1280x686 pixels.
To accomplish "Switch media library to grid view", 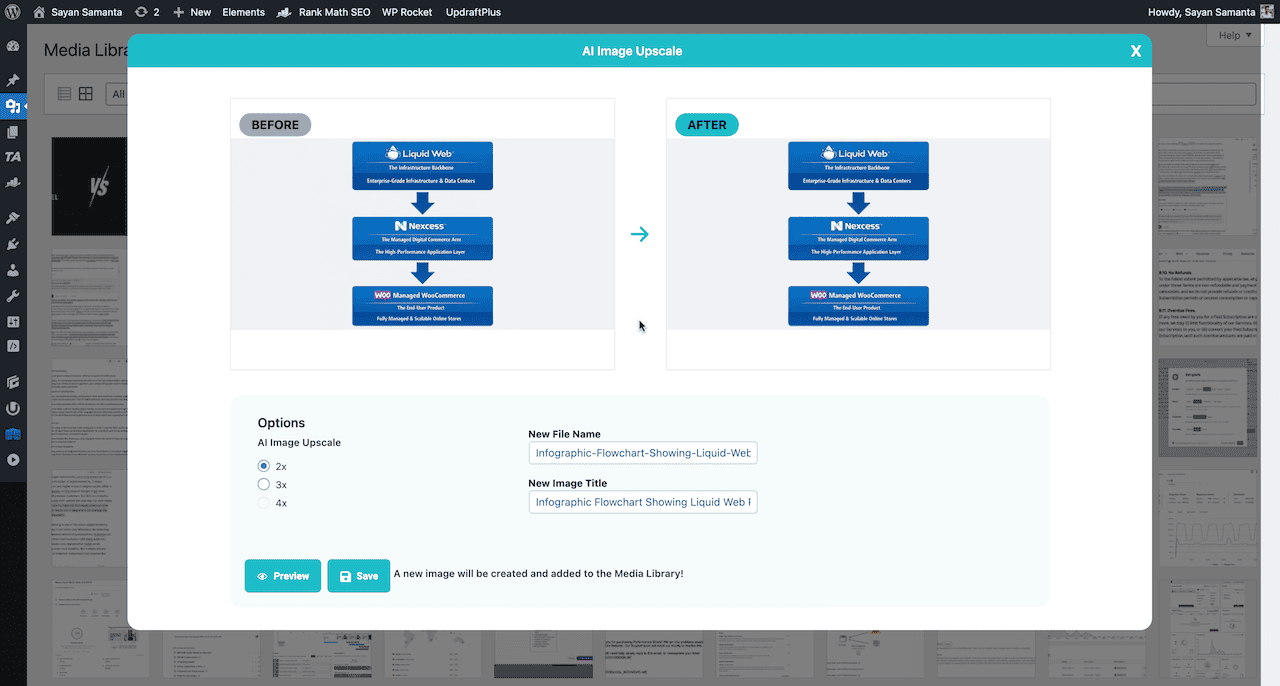I will [x=86, y=94].
